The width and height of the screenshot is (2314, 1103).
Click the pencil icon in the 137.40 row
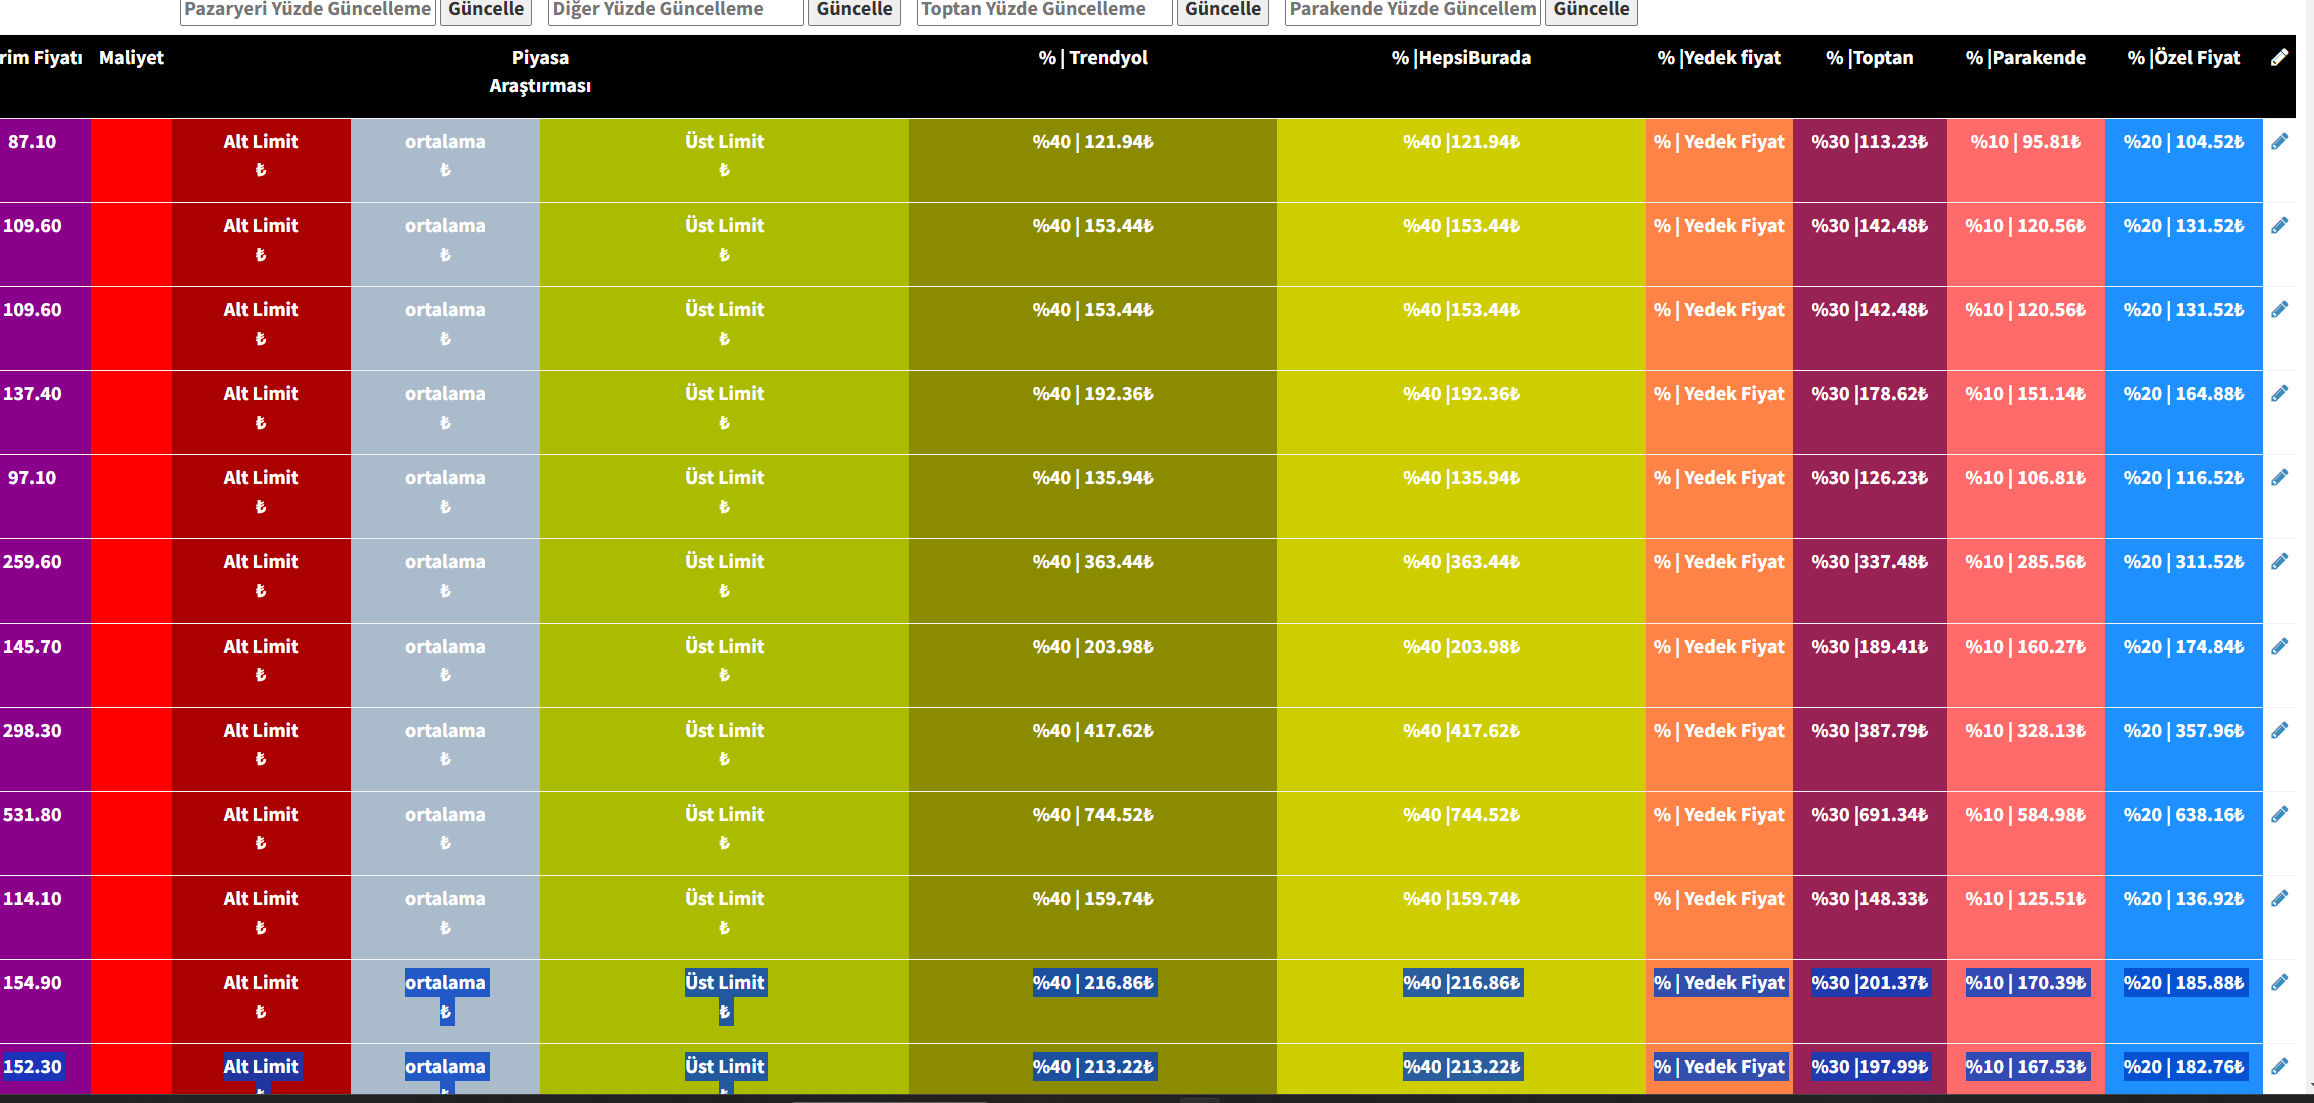(2279, 394)
